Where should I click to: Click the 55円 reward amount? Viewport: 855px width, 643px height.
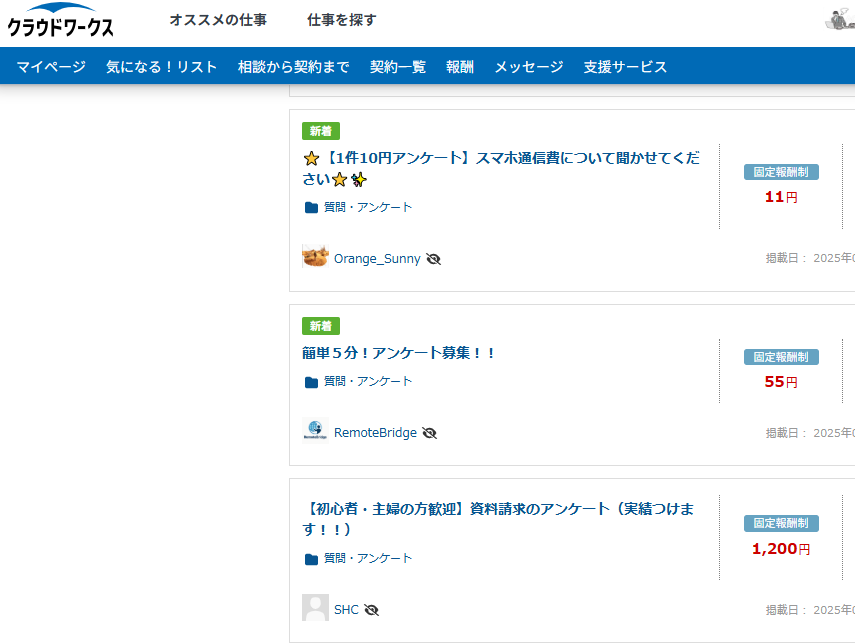point(781,382)
